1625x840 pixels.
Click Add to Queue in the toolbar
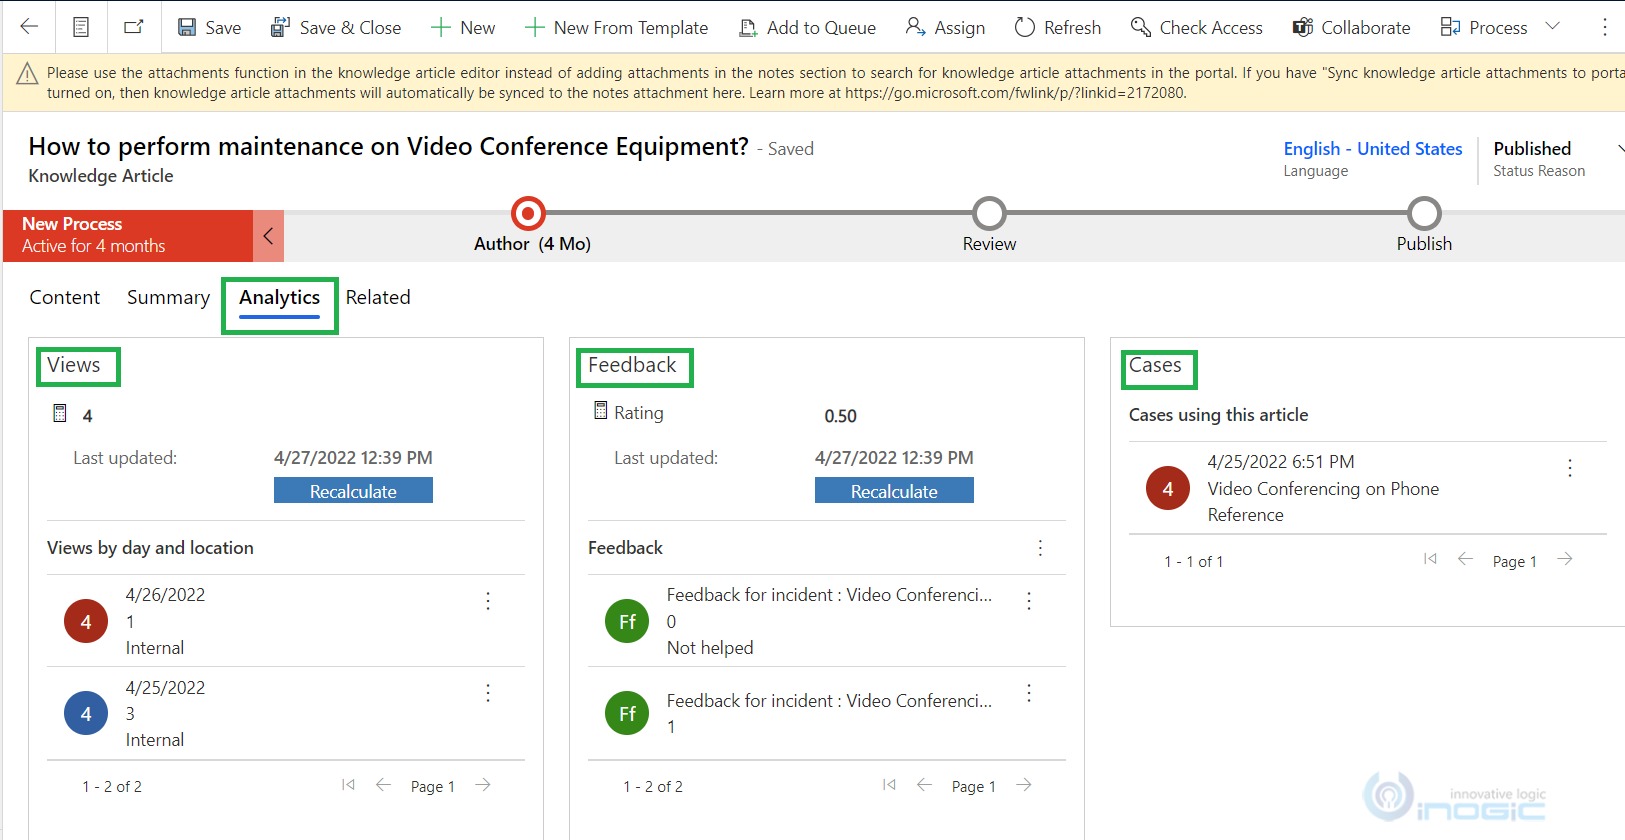tap(807, 27)
